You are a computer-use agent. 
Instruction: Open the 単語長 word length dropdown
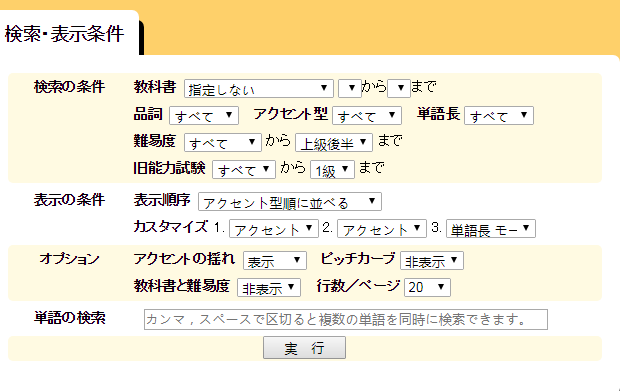click(499, 115)
